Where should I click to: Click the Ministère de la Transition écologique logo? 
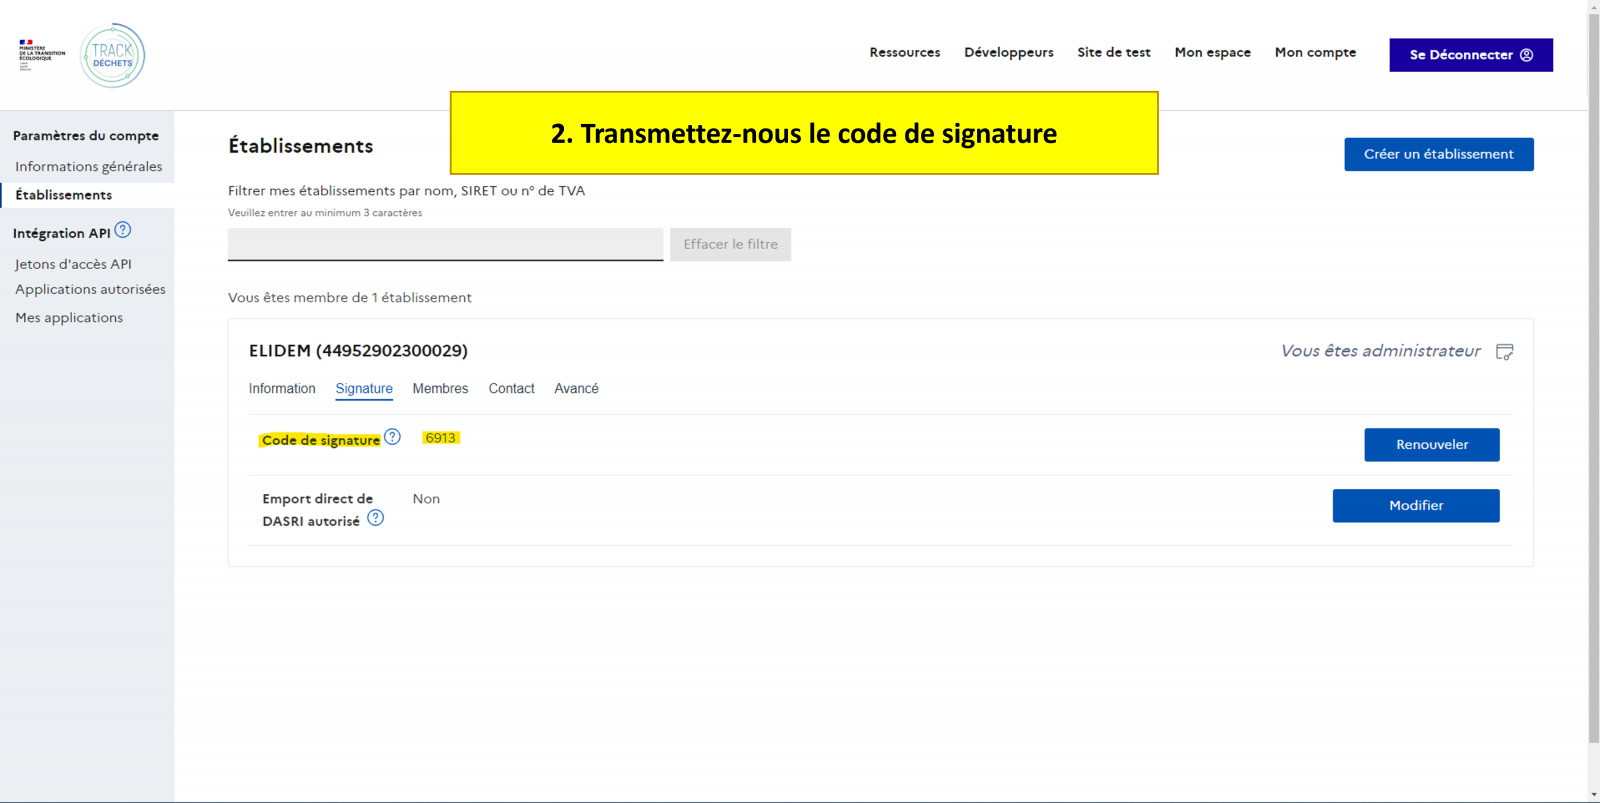[x=41, y=55]
